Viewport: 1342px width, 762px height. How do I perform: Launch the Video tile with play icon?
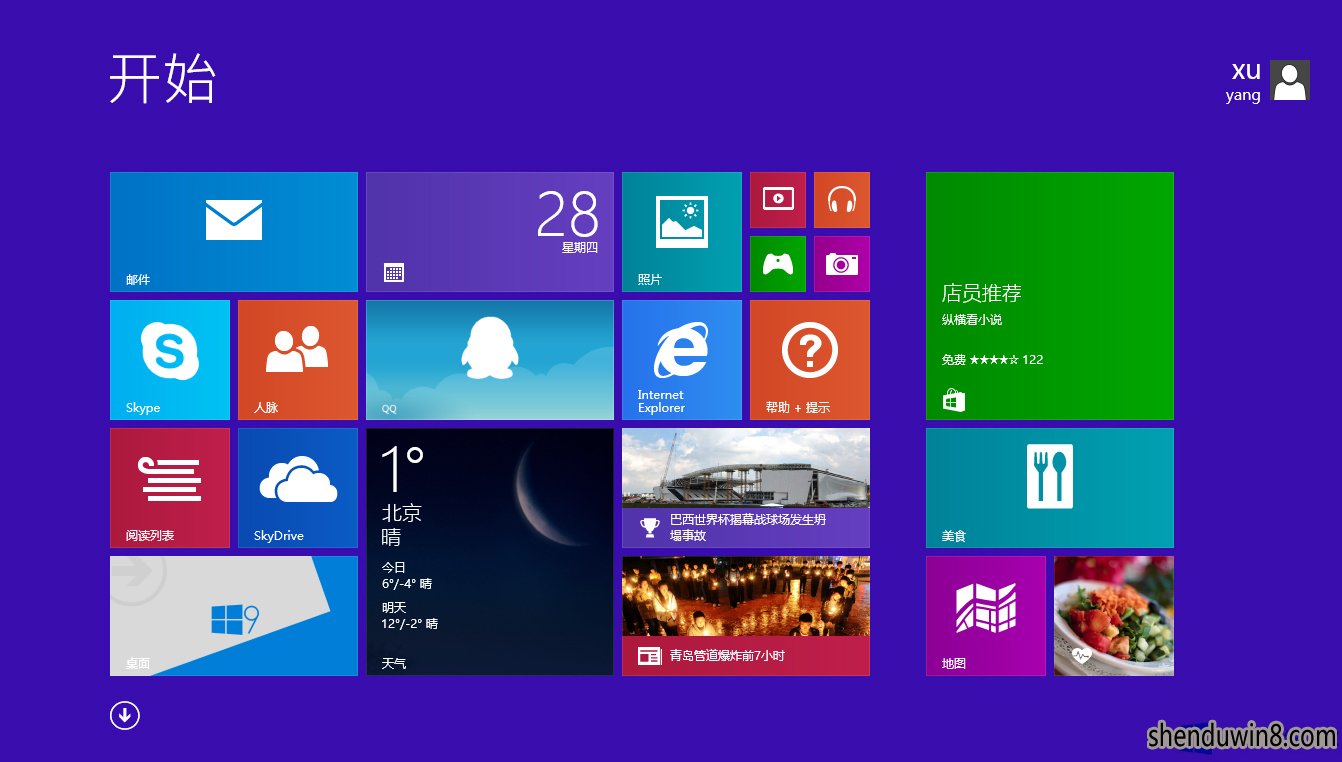(x=778, y=200)
